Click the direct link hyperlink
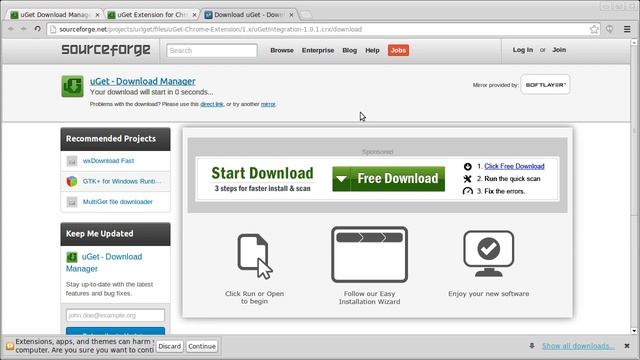This screenshot has height=360, width=640. click(212, 104)
